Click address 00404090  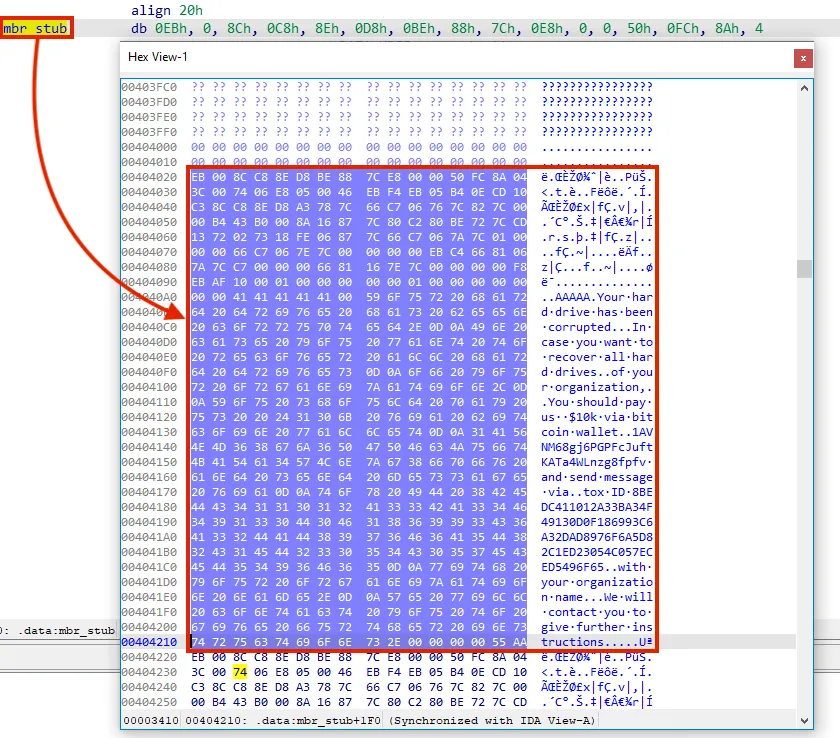point(149,282)
